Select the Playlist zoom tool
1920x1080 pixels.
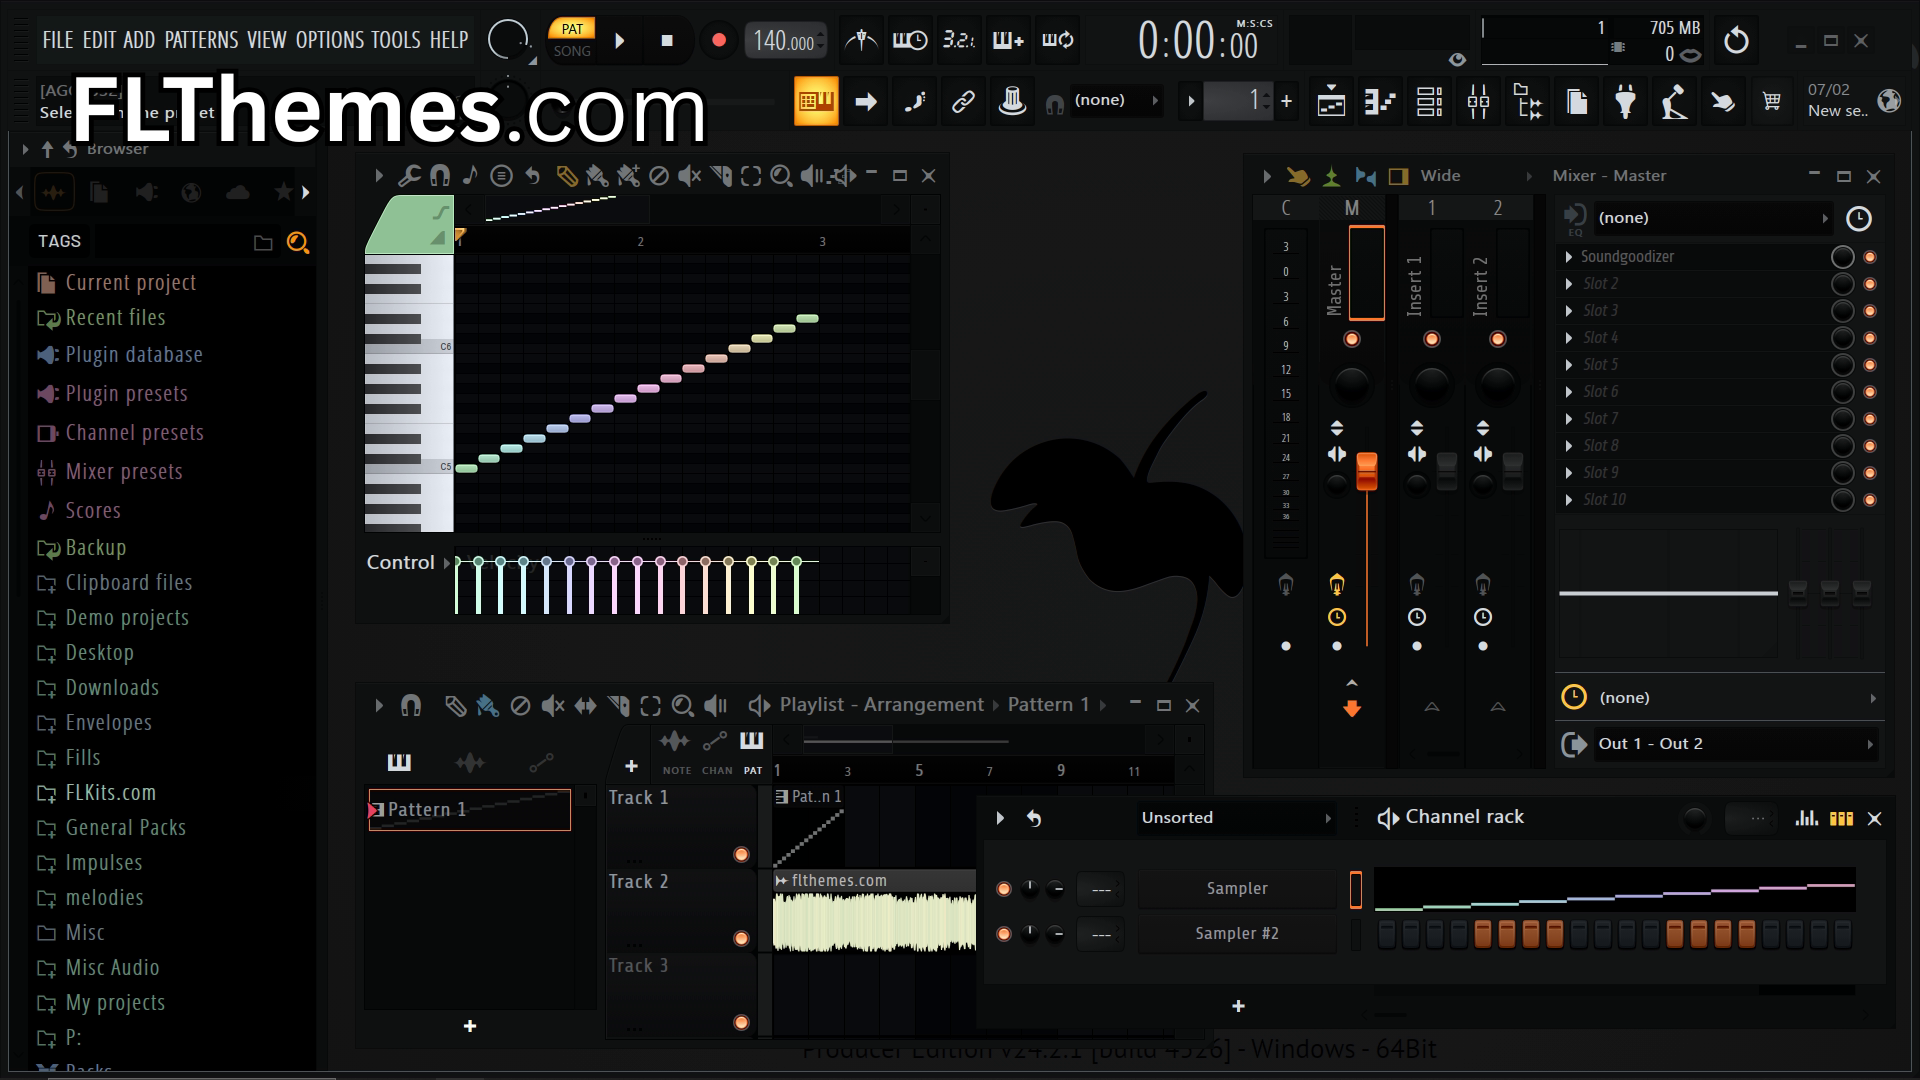[682, 706]
